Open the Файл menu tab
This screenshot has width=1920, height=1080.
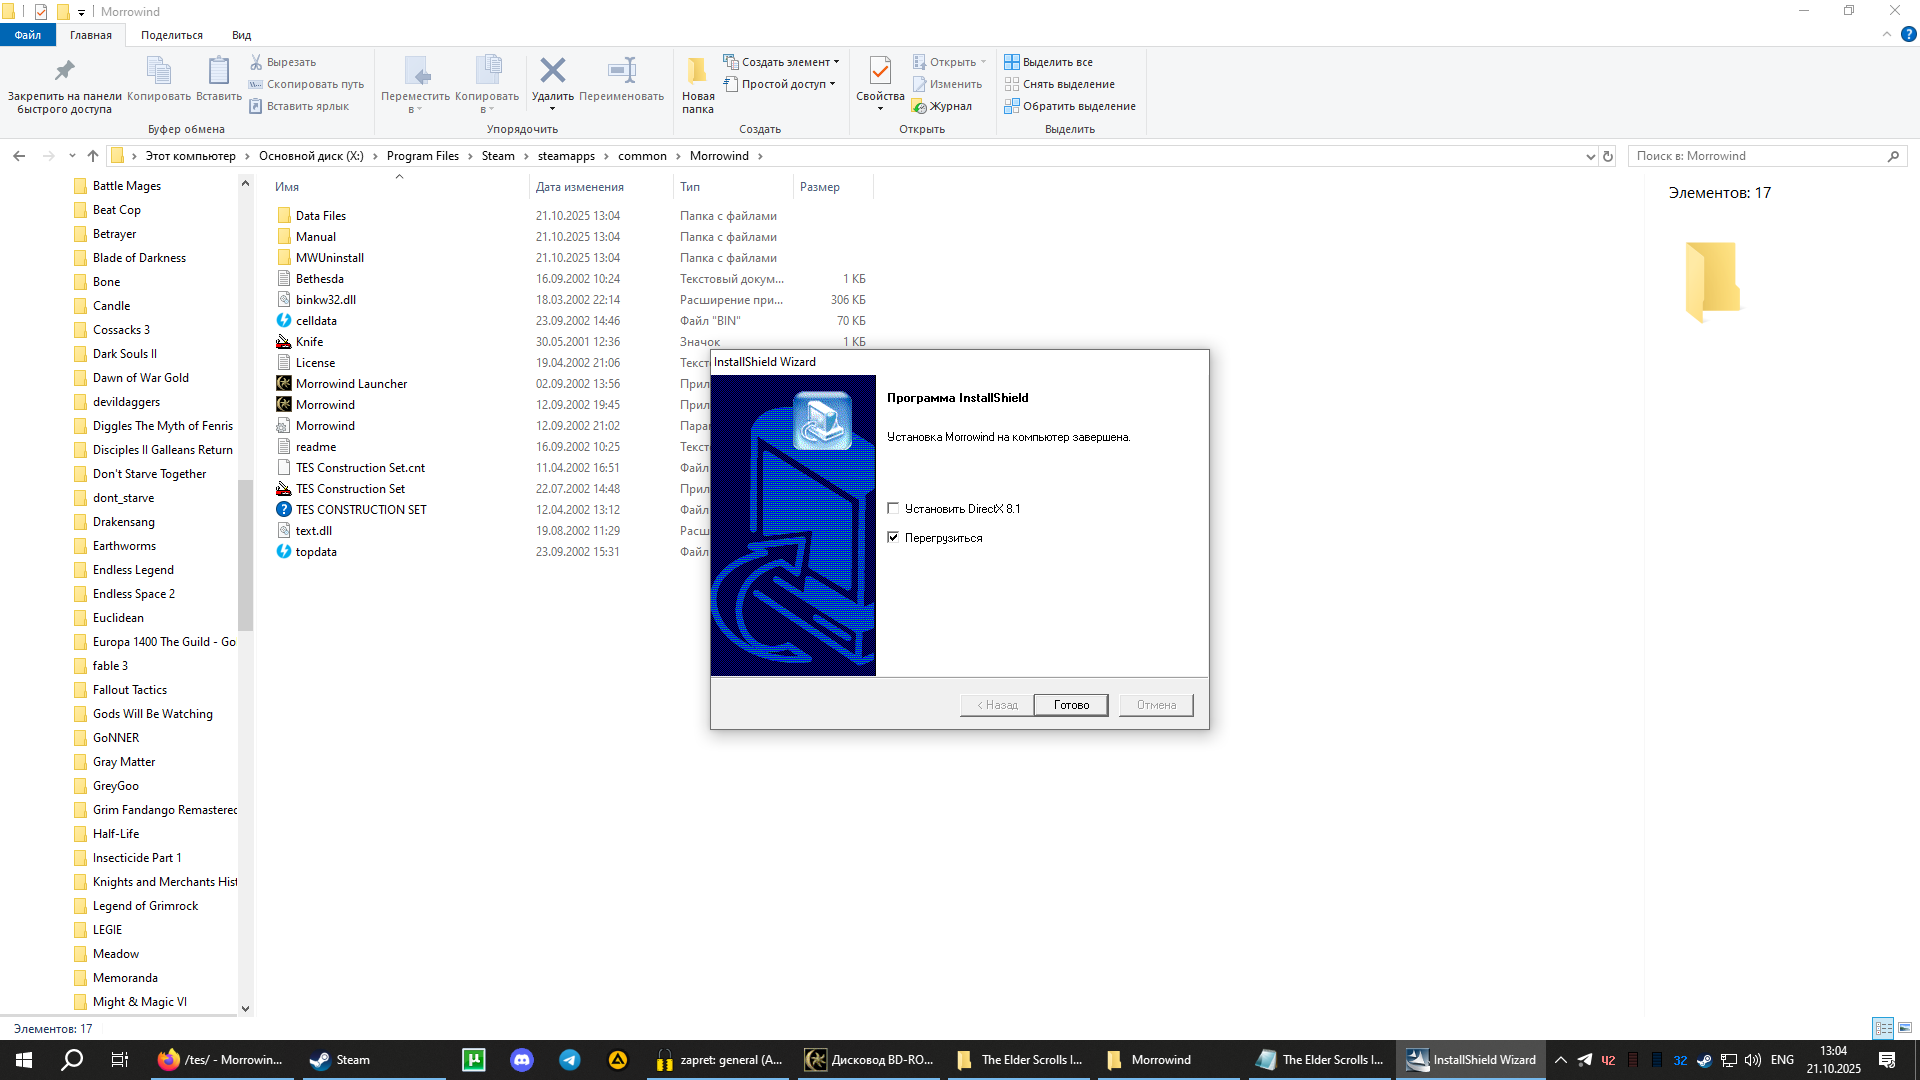(28, 35)
